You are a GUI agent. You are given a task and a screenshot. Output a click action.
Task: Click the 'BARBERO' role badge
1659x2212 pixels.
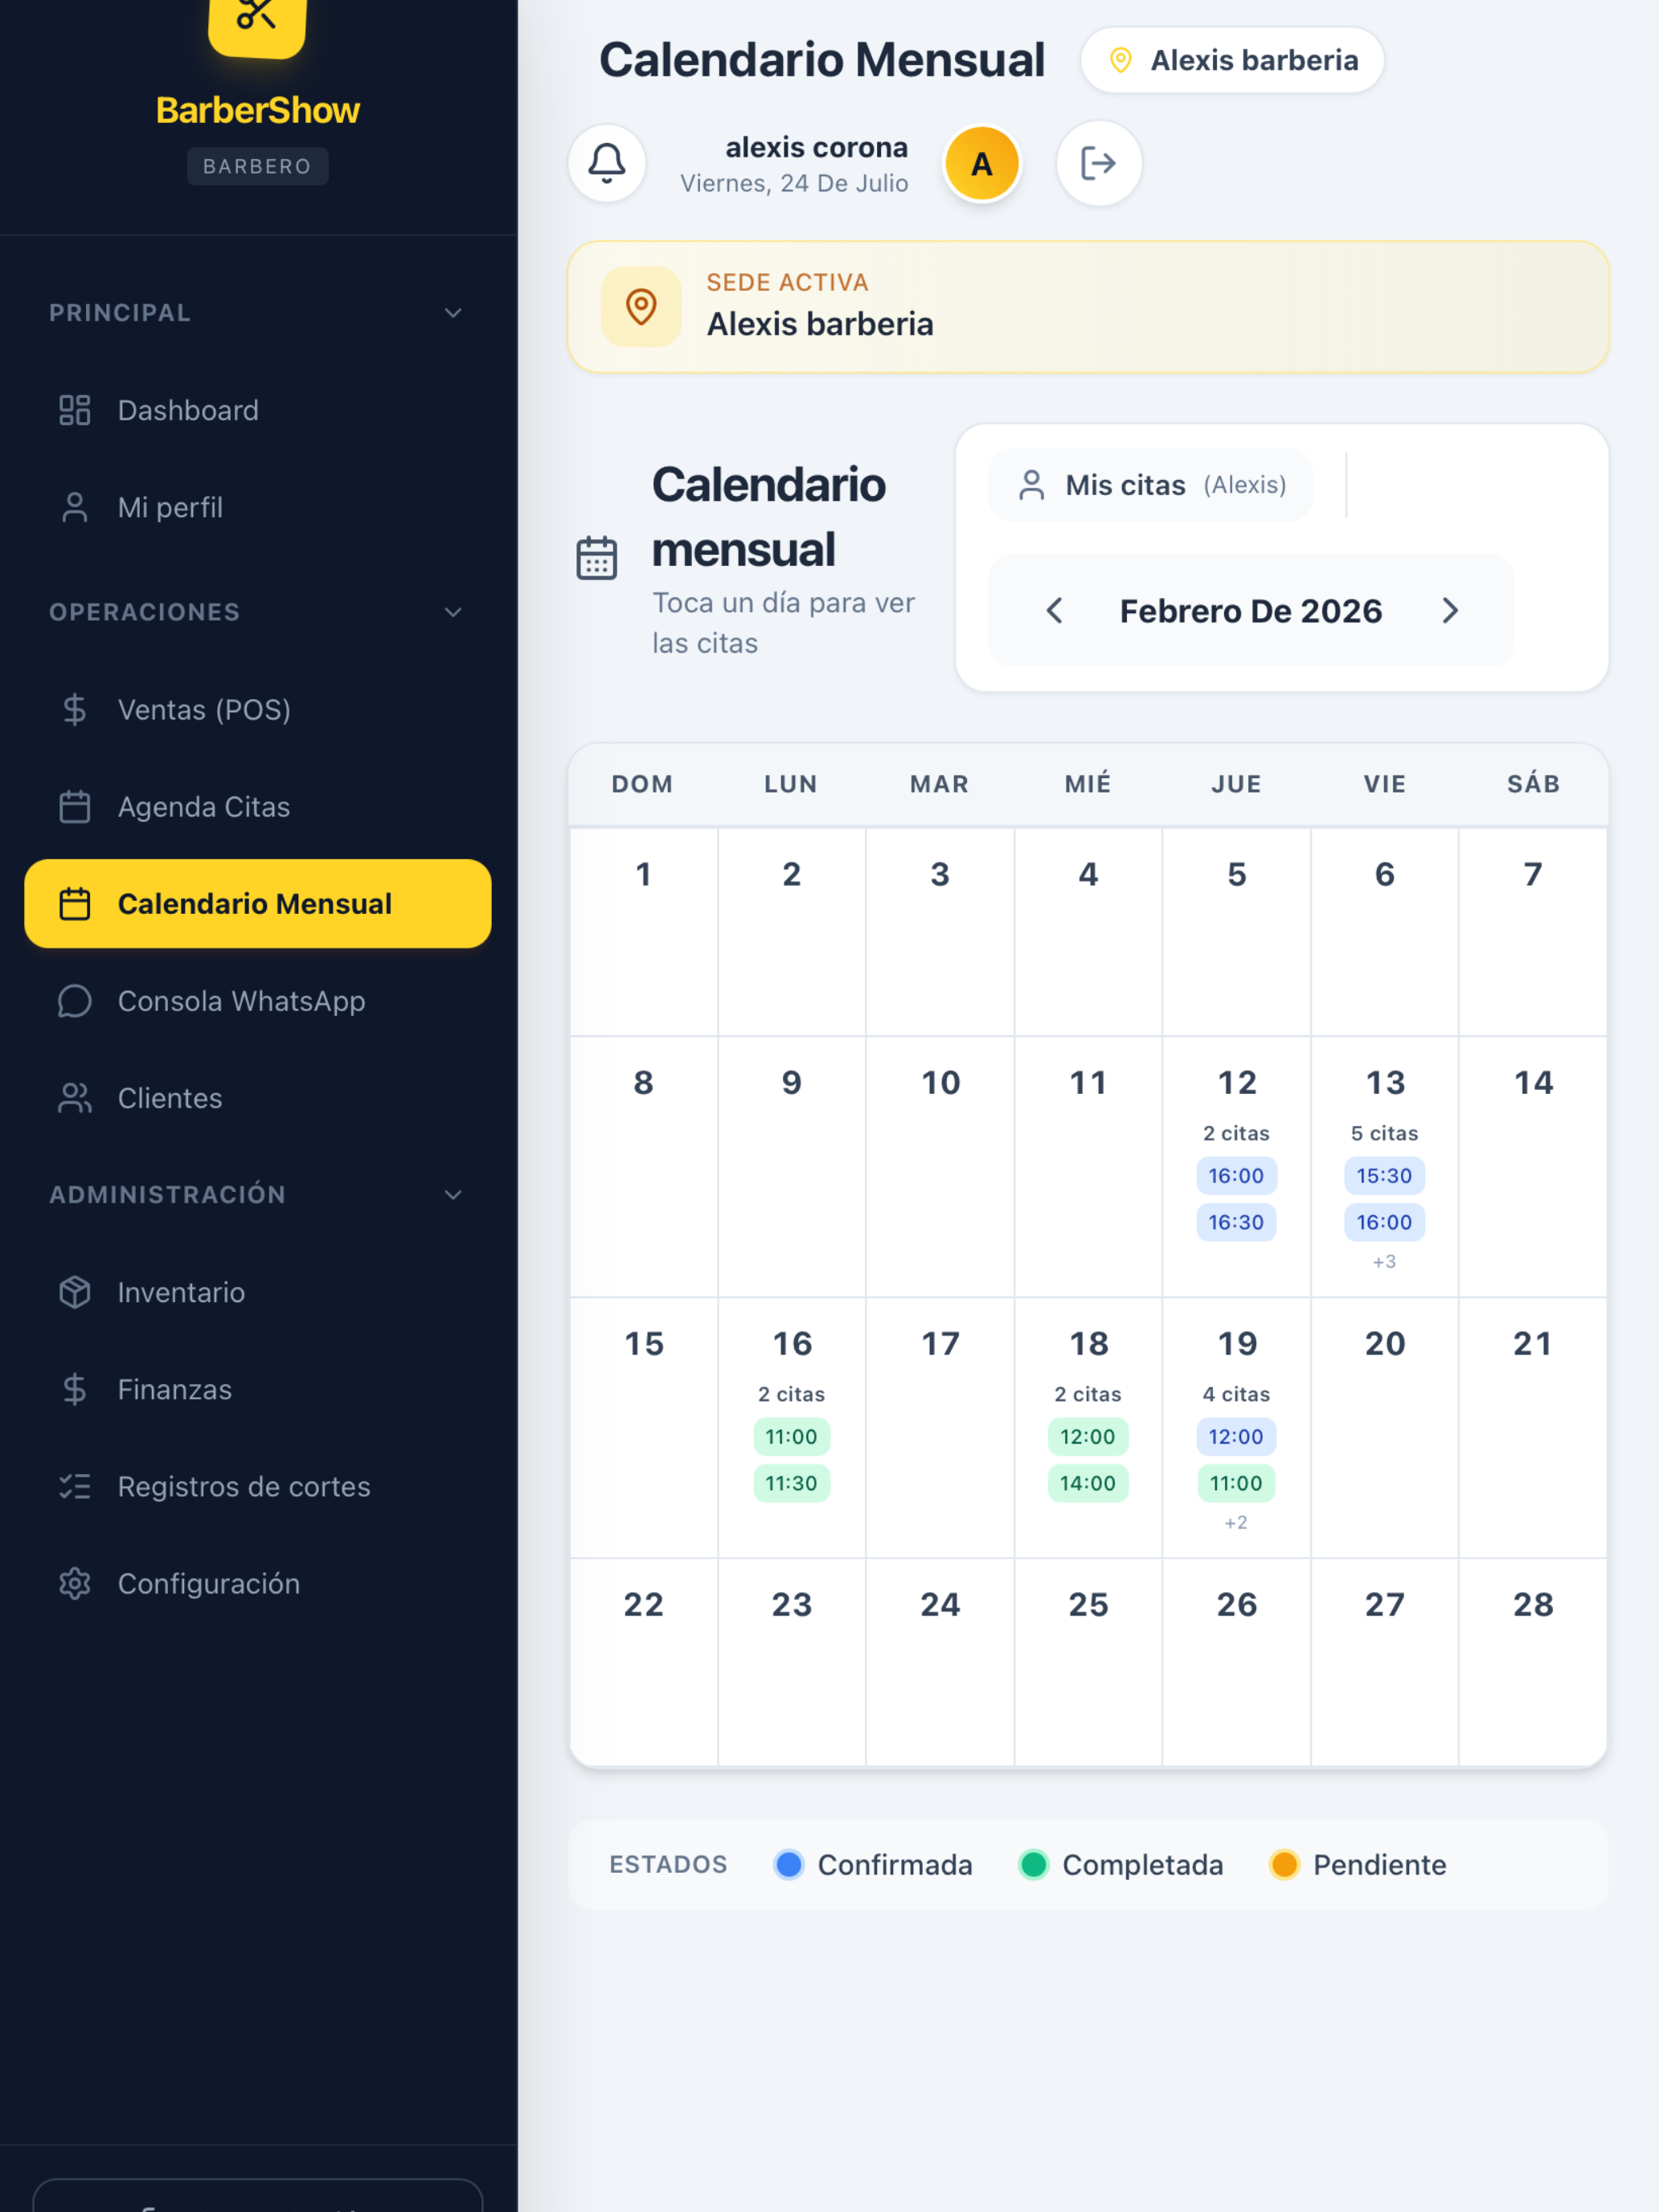[x=257, y=166]
